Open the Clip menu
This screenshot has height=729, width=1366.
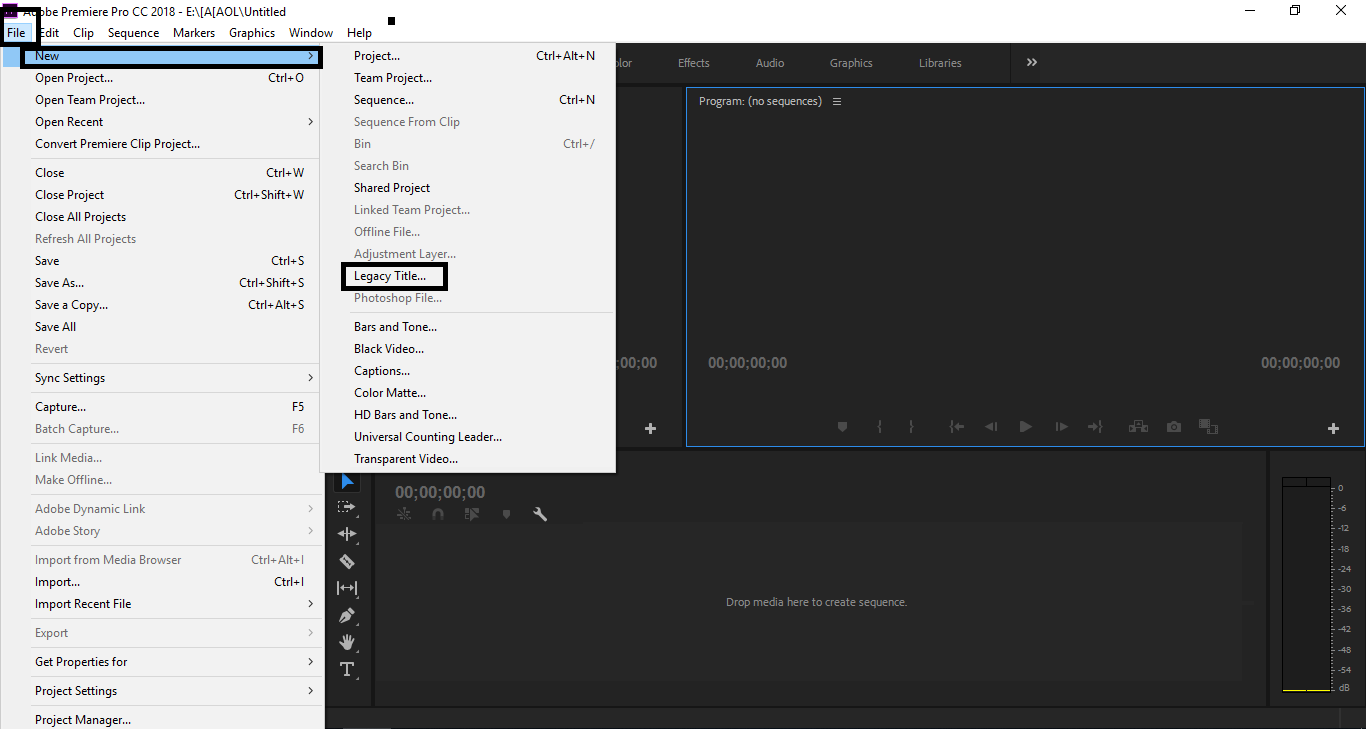tap(84, 33)
